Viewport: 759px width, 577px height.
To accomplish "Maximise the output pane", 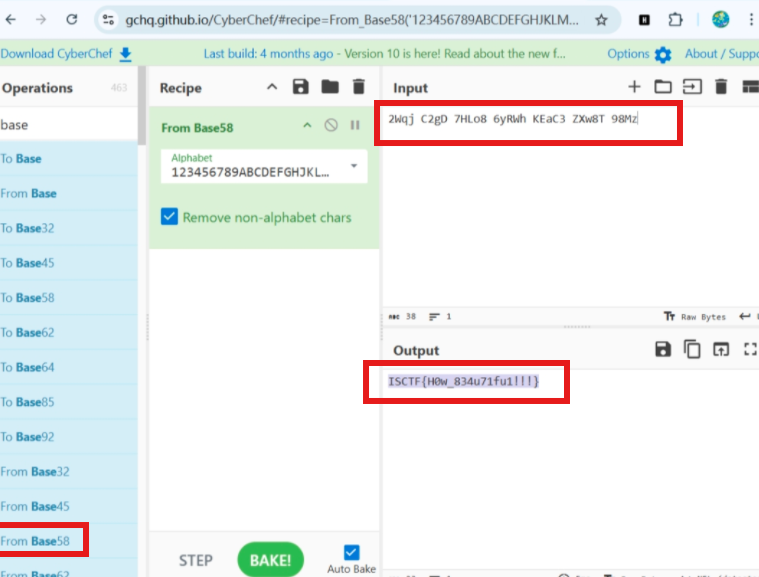I will coord(751,349).
